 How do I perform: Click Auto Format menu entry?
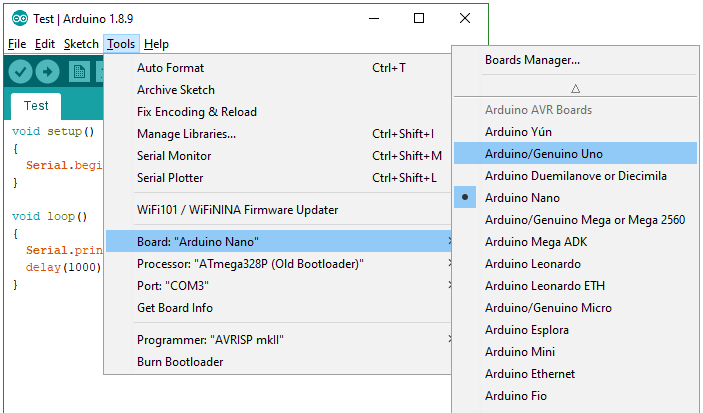(x=170, y=68)
